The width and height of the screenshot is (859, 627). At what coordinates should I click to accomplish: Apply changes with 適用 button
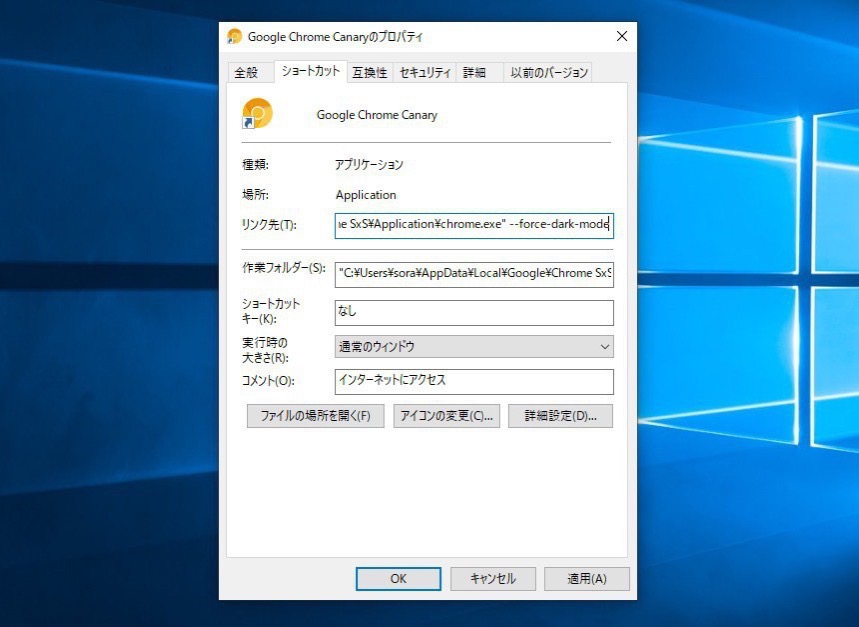click(586, 578)
